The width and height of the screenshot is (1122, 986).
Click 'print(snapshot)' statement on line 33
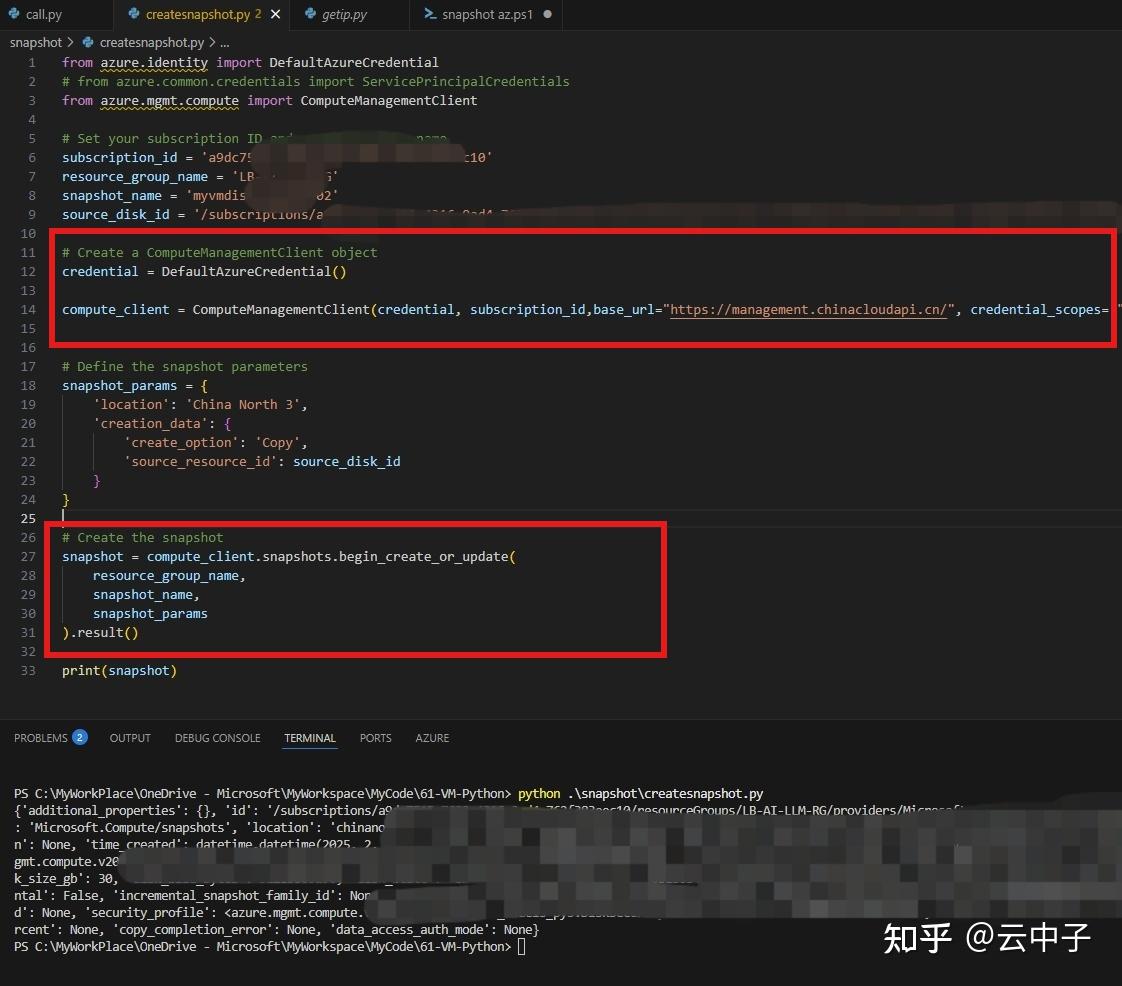[119, 670]
